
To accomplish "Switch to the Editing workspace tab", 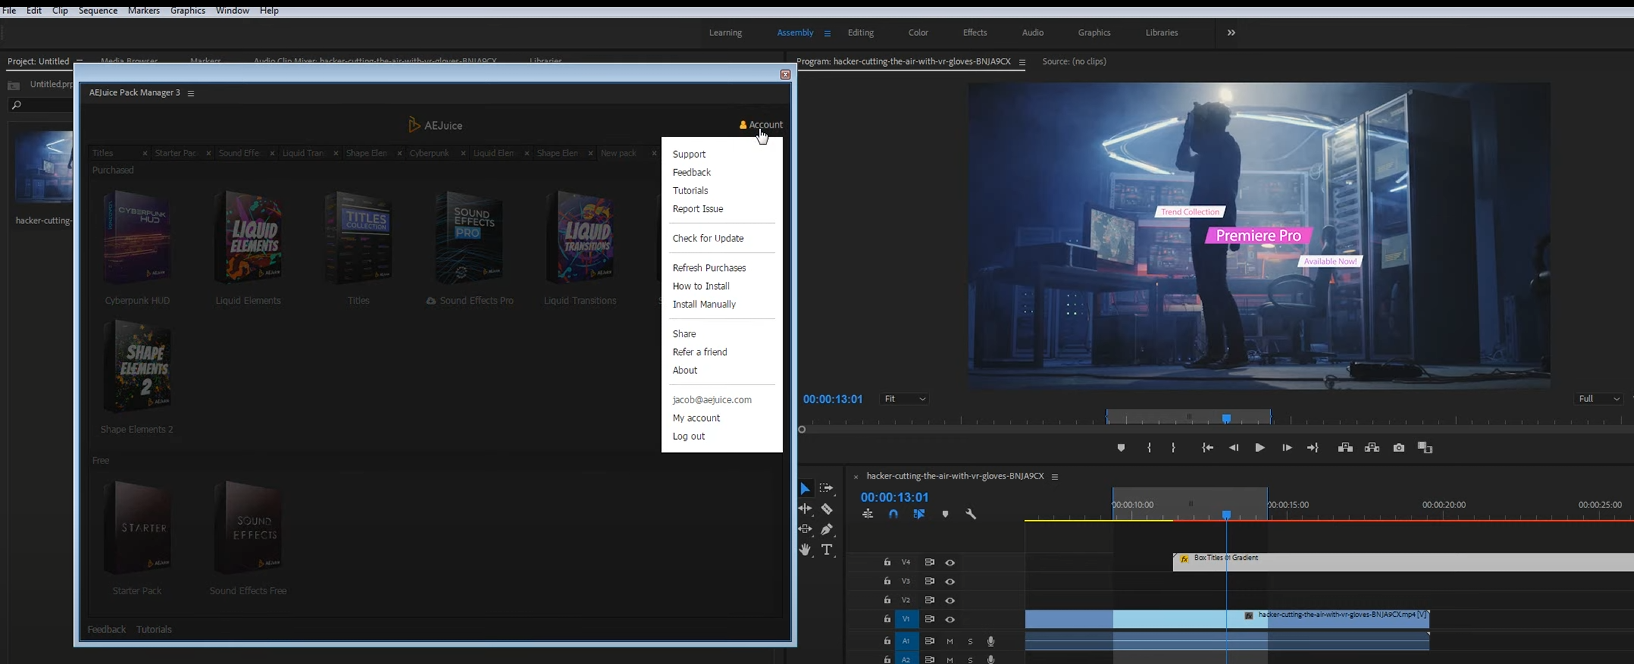I will (860, 33).
